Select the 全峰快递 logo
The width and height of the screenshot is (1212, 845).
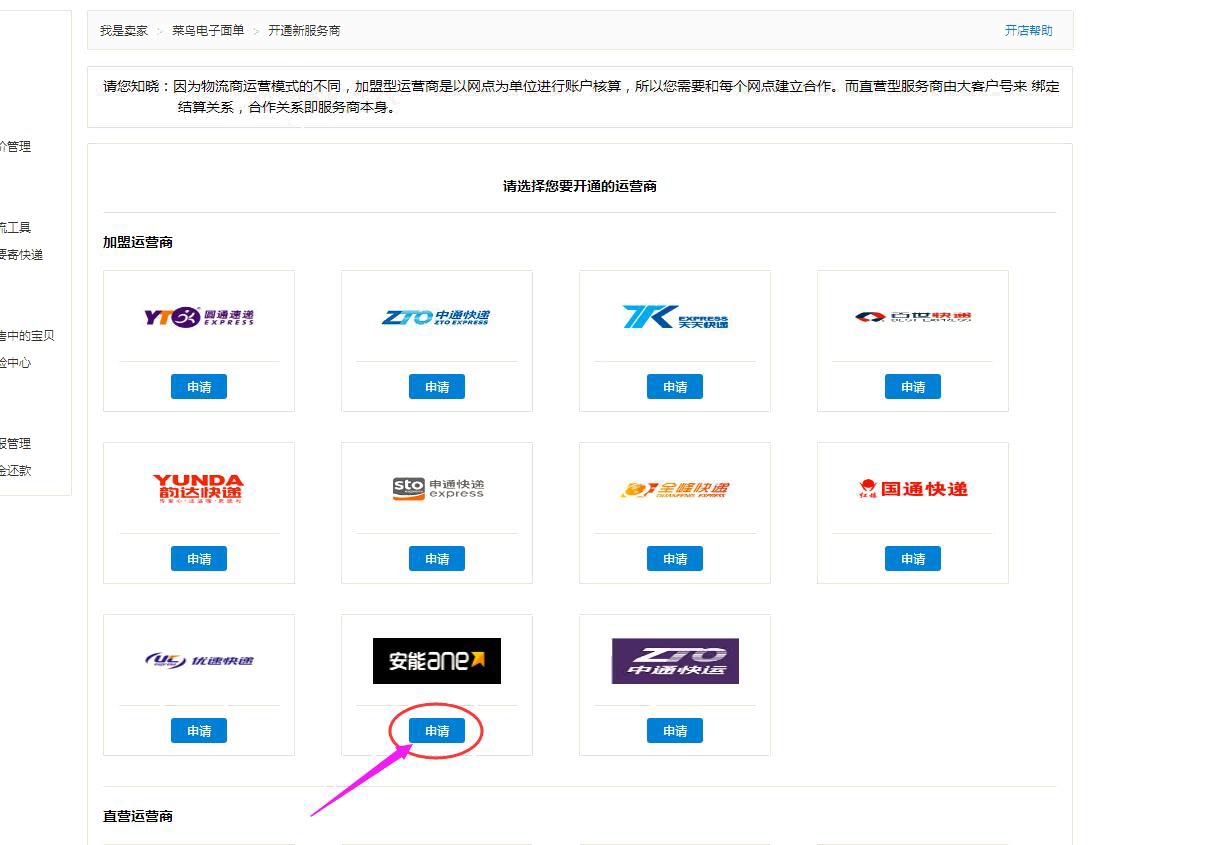(x=675, y=489)
